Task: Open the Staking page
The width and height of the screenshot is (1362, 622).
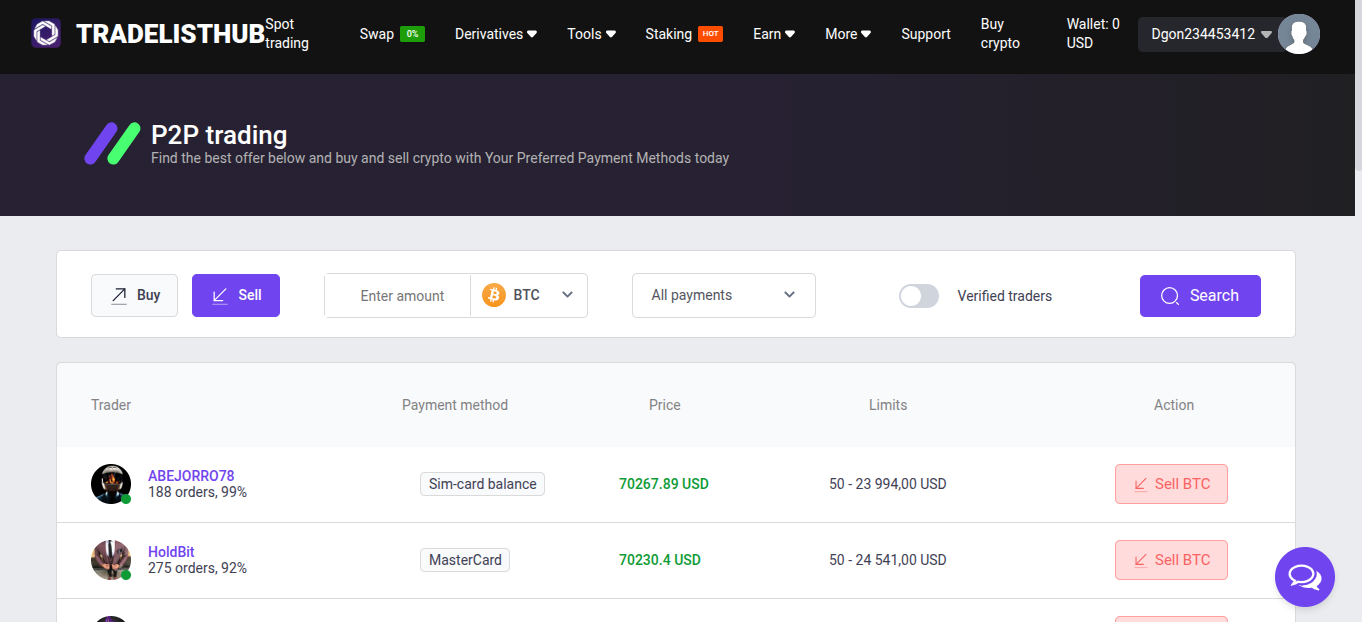Action: [x=668, y=34]
